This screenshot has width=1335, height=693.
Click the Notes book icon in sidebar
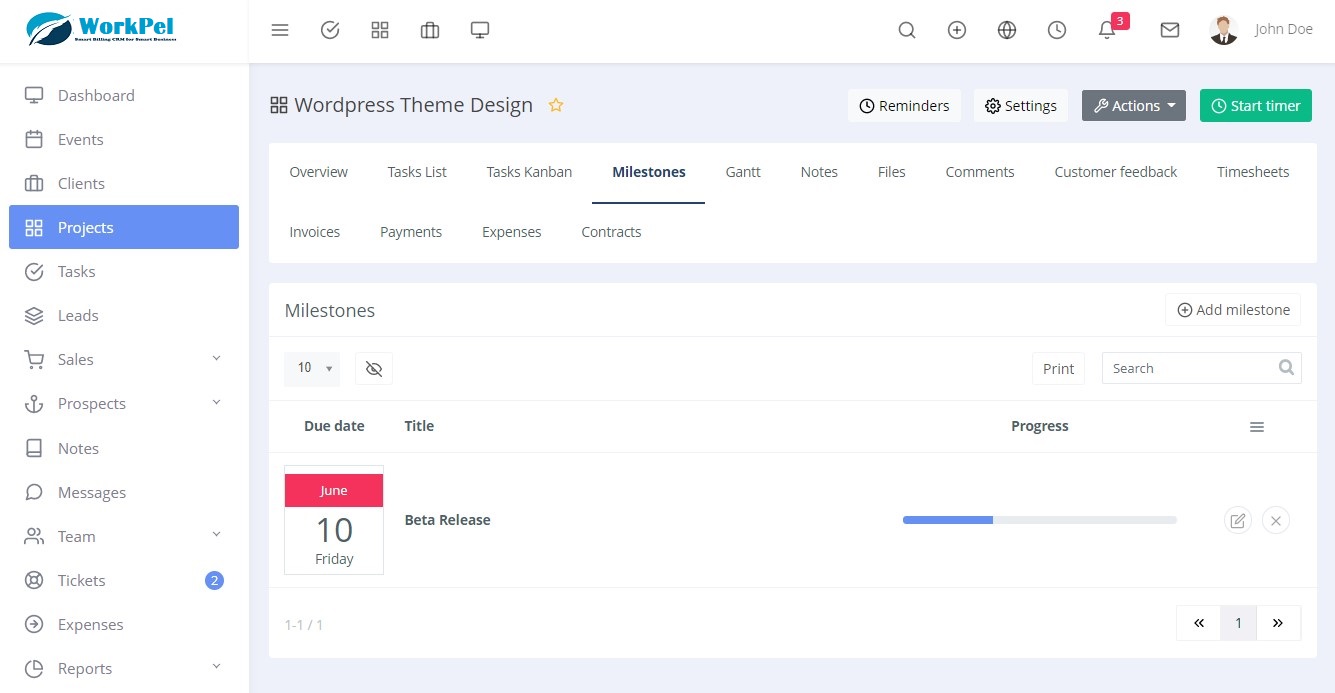pyautogui.click(x=34, y=448)
